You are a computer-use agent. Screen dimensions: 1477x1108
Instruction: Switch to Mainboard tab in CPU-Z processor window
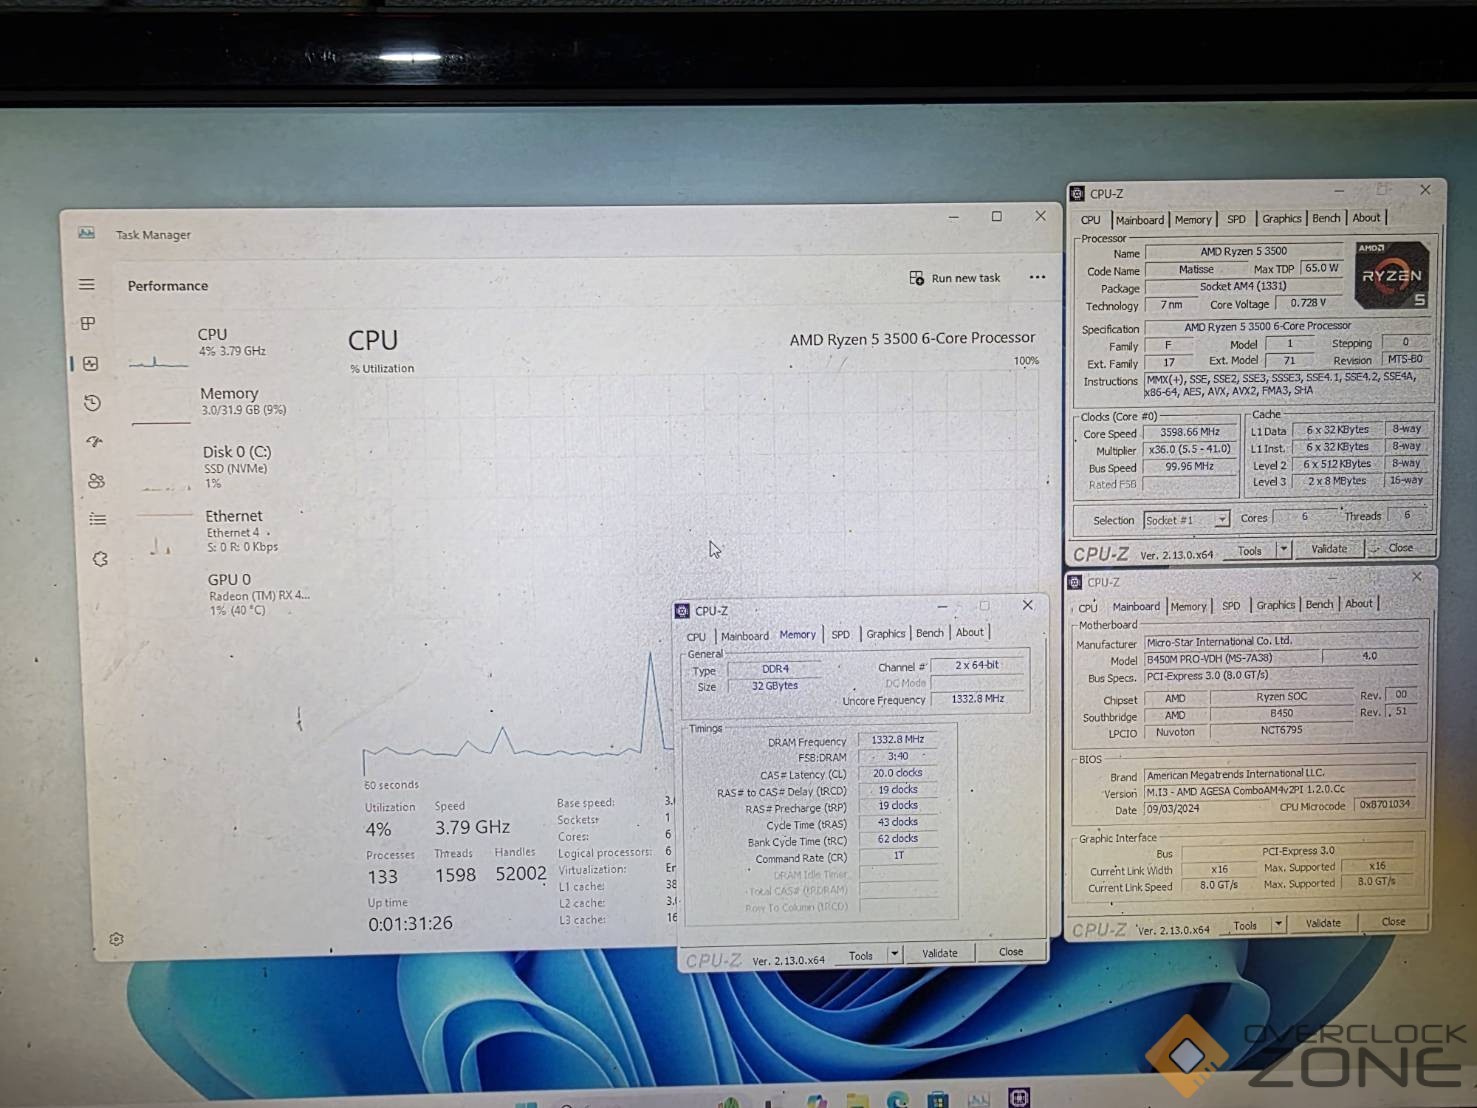click(x=1139, y=220)
